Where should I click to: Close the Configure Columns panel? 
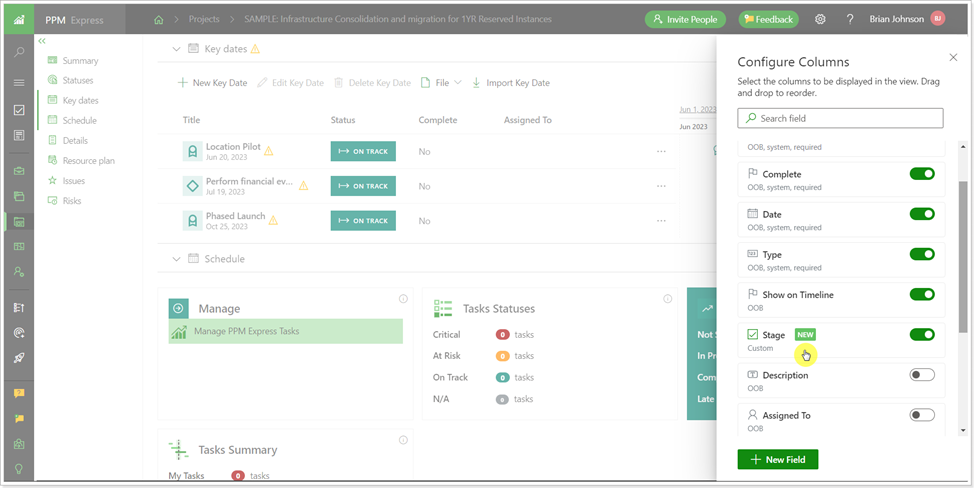click(954, 57)
